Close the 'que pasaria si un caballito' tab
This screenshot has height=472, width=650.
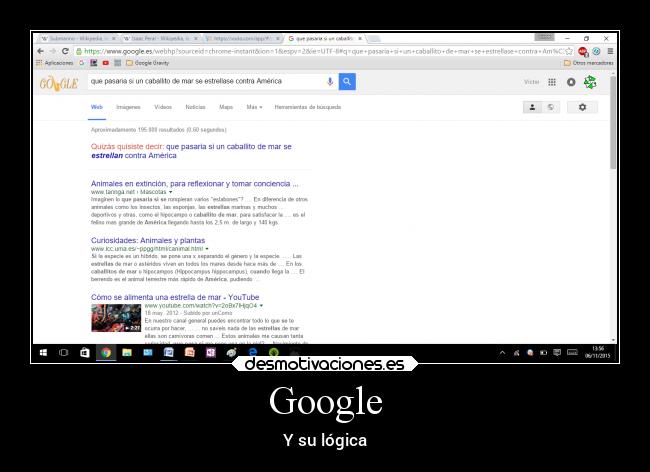pyautogui.click(x=360, y=39)
